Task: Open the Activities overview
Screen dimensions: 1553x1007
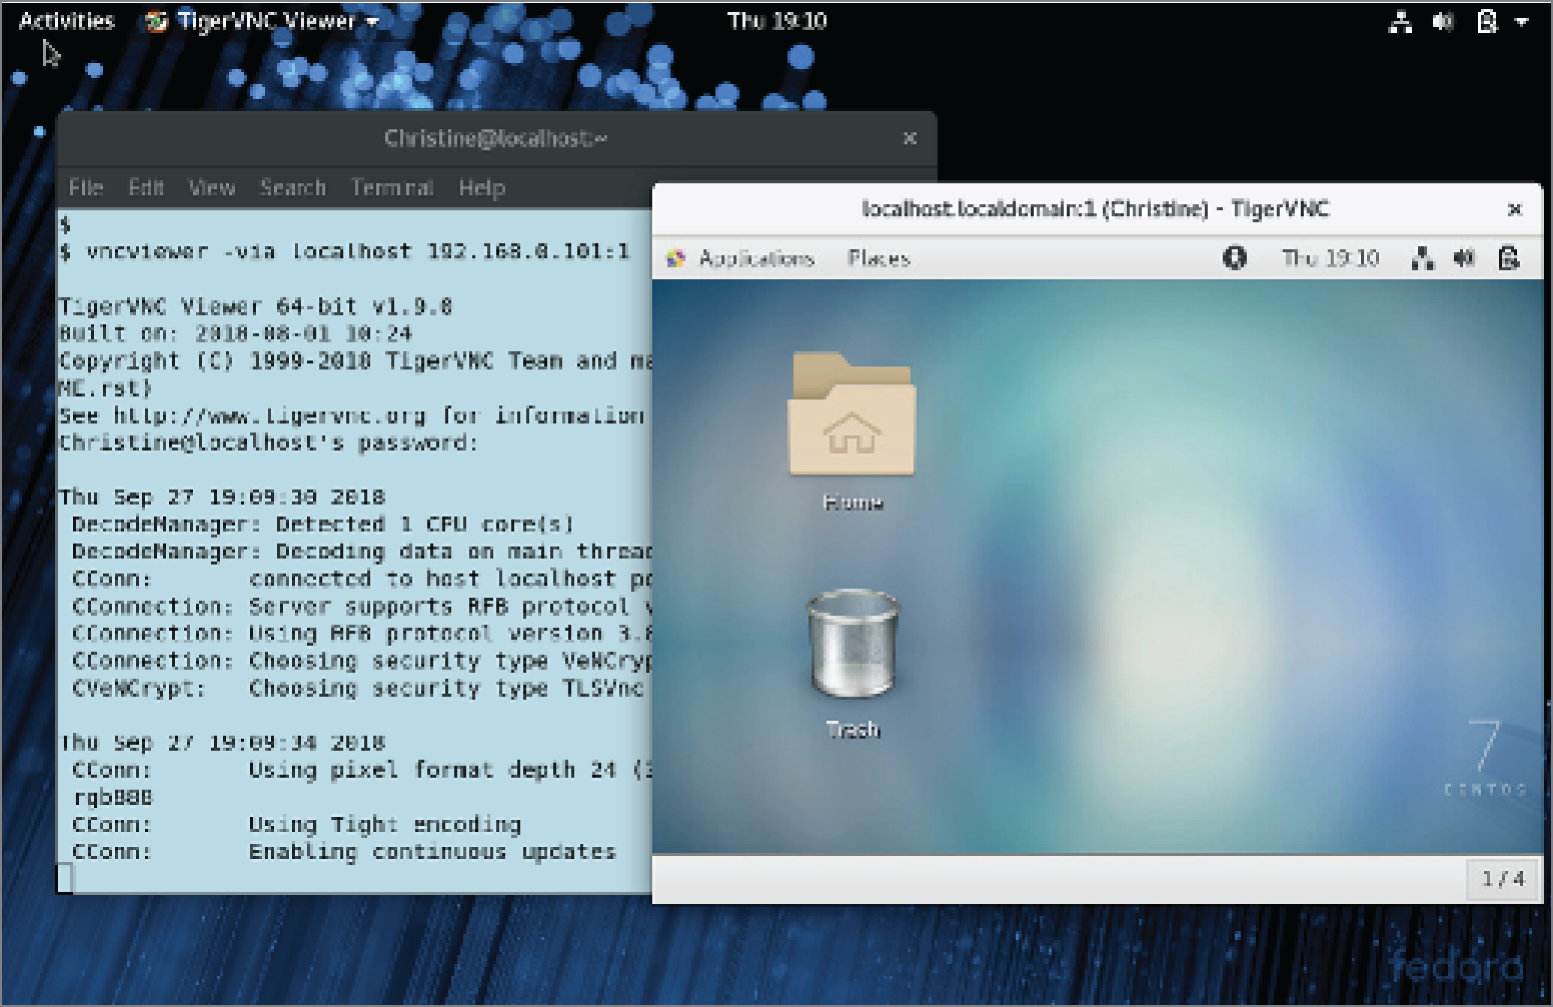Action: [66, 20]
